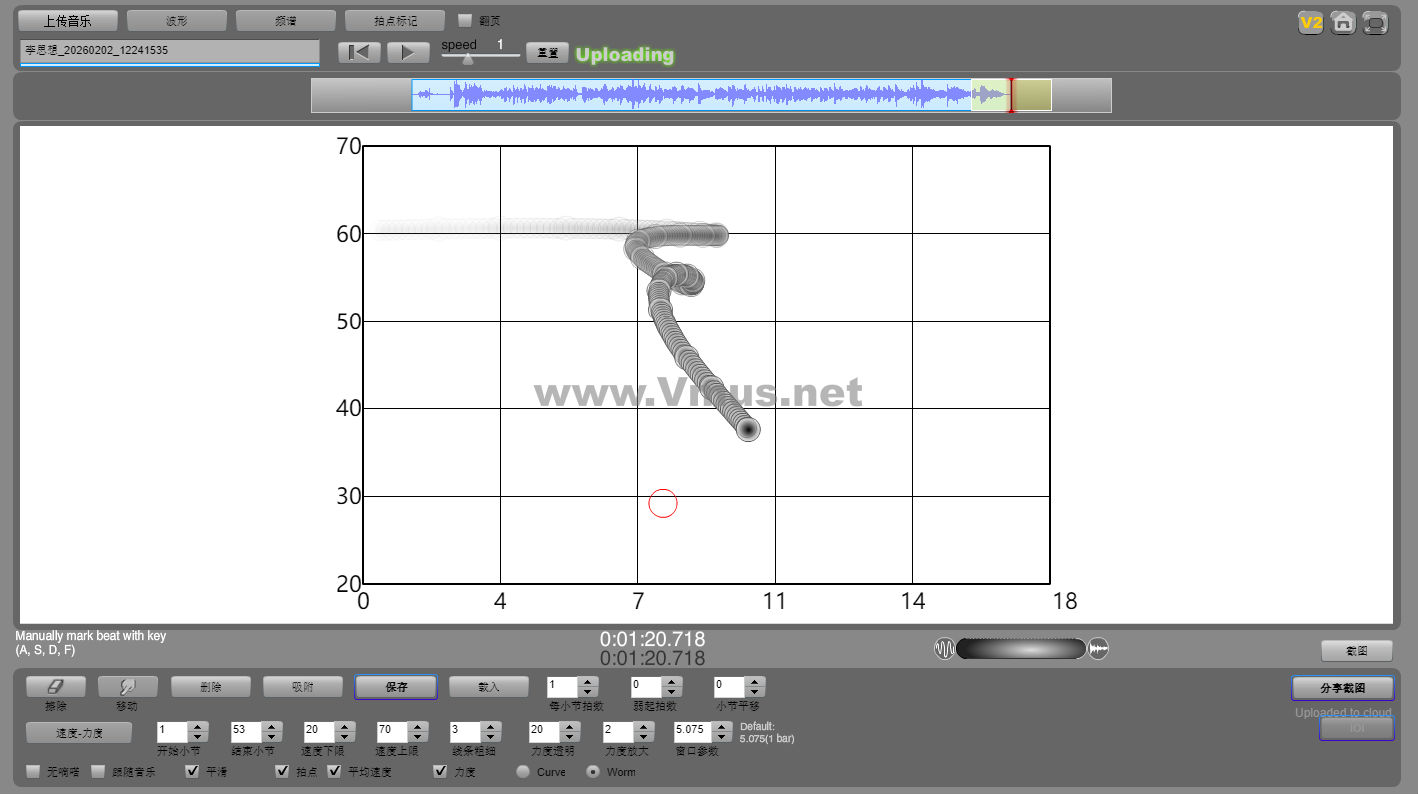
Task: Toggle the 翻页 page-turn checkbox
Action: click(465, 21)
